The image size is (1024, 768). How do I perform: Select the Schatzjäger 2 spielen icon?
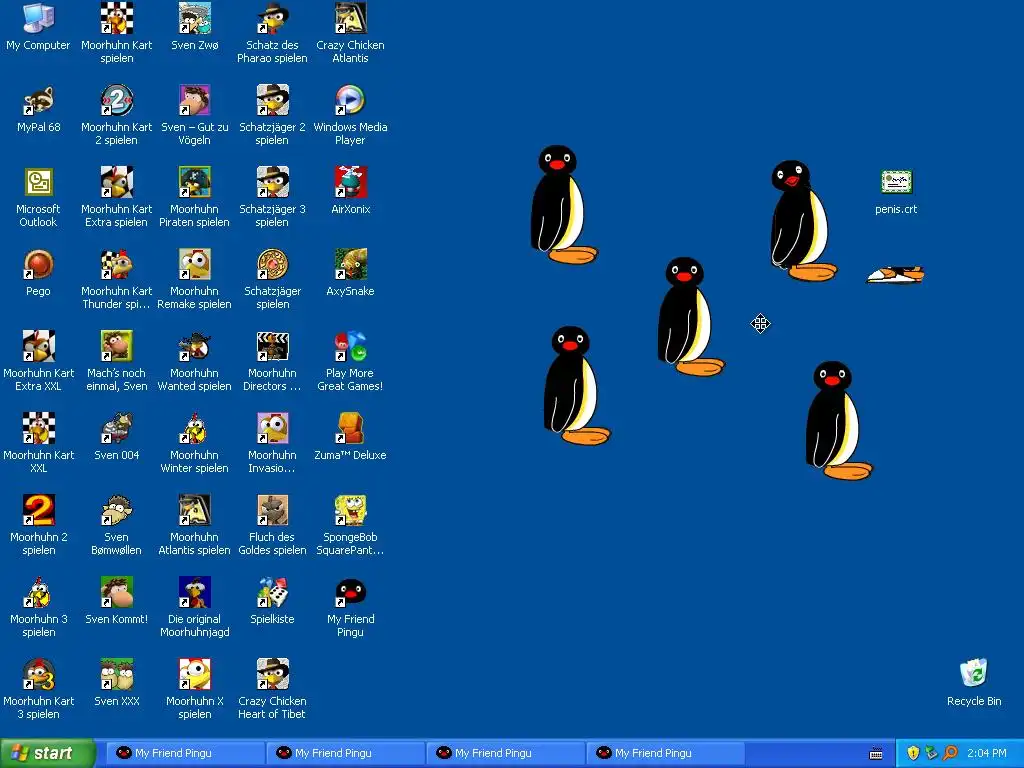pos(272,100)
